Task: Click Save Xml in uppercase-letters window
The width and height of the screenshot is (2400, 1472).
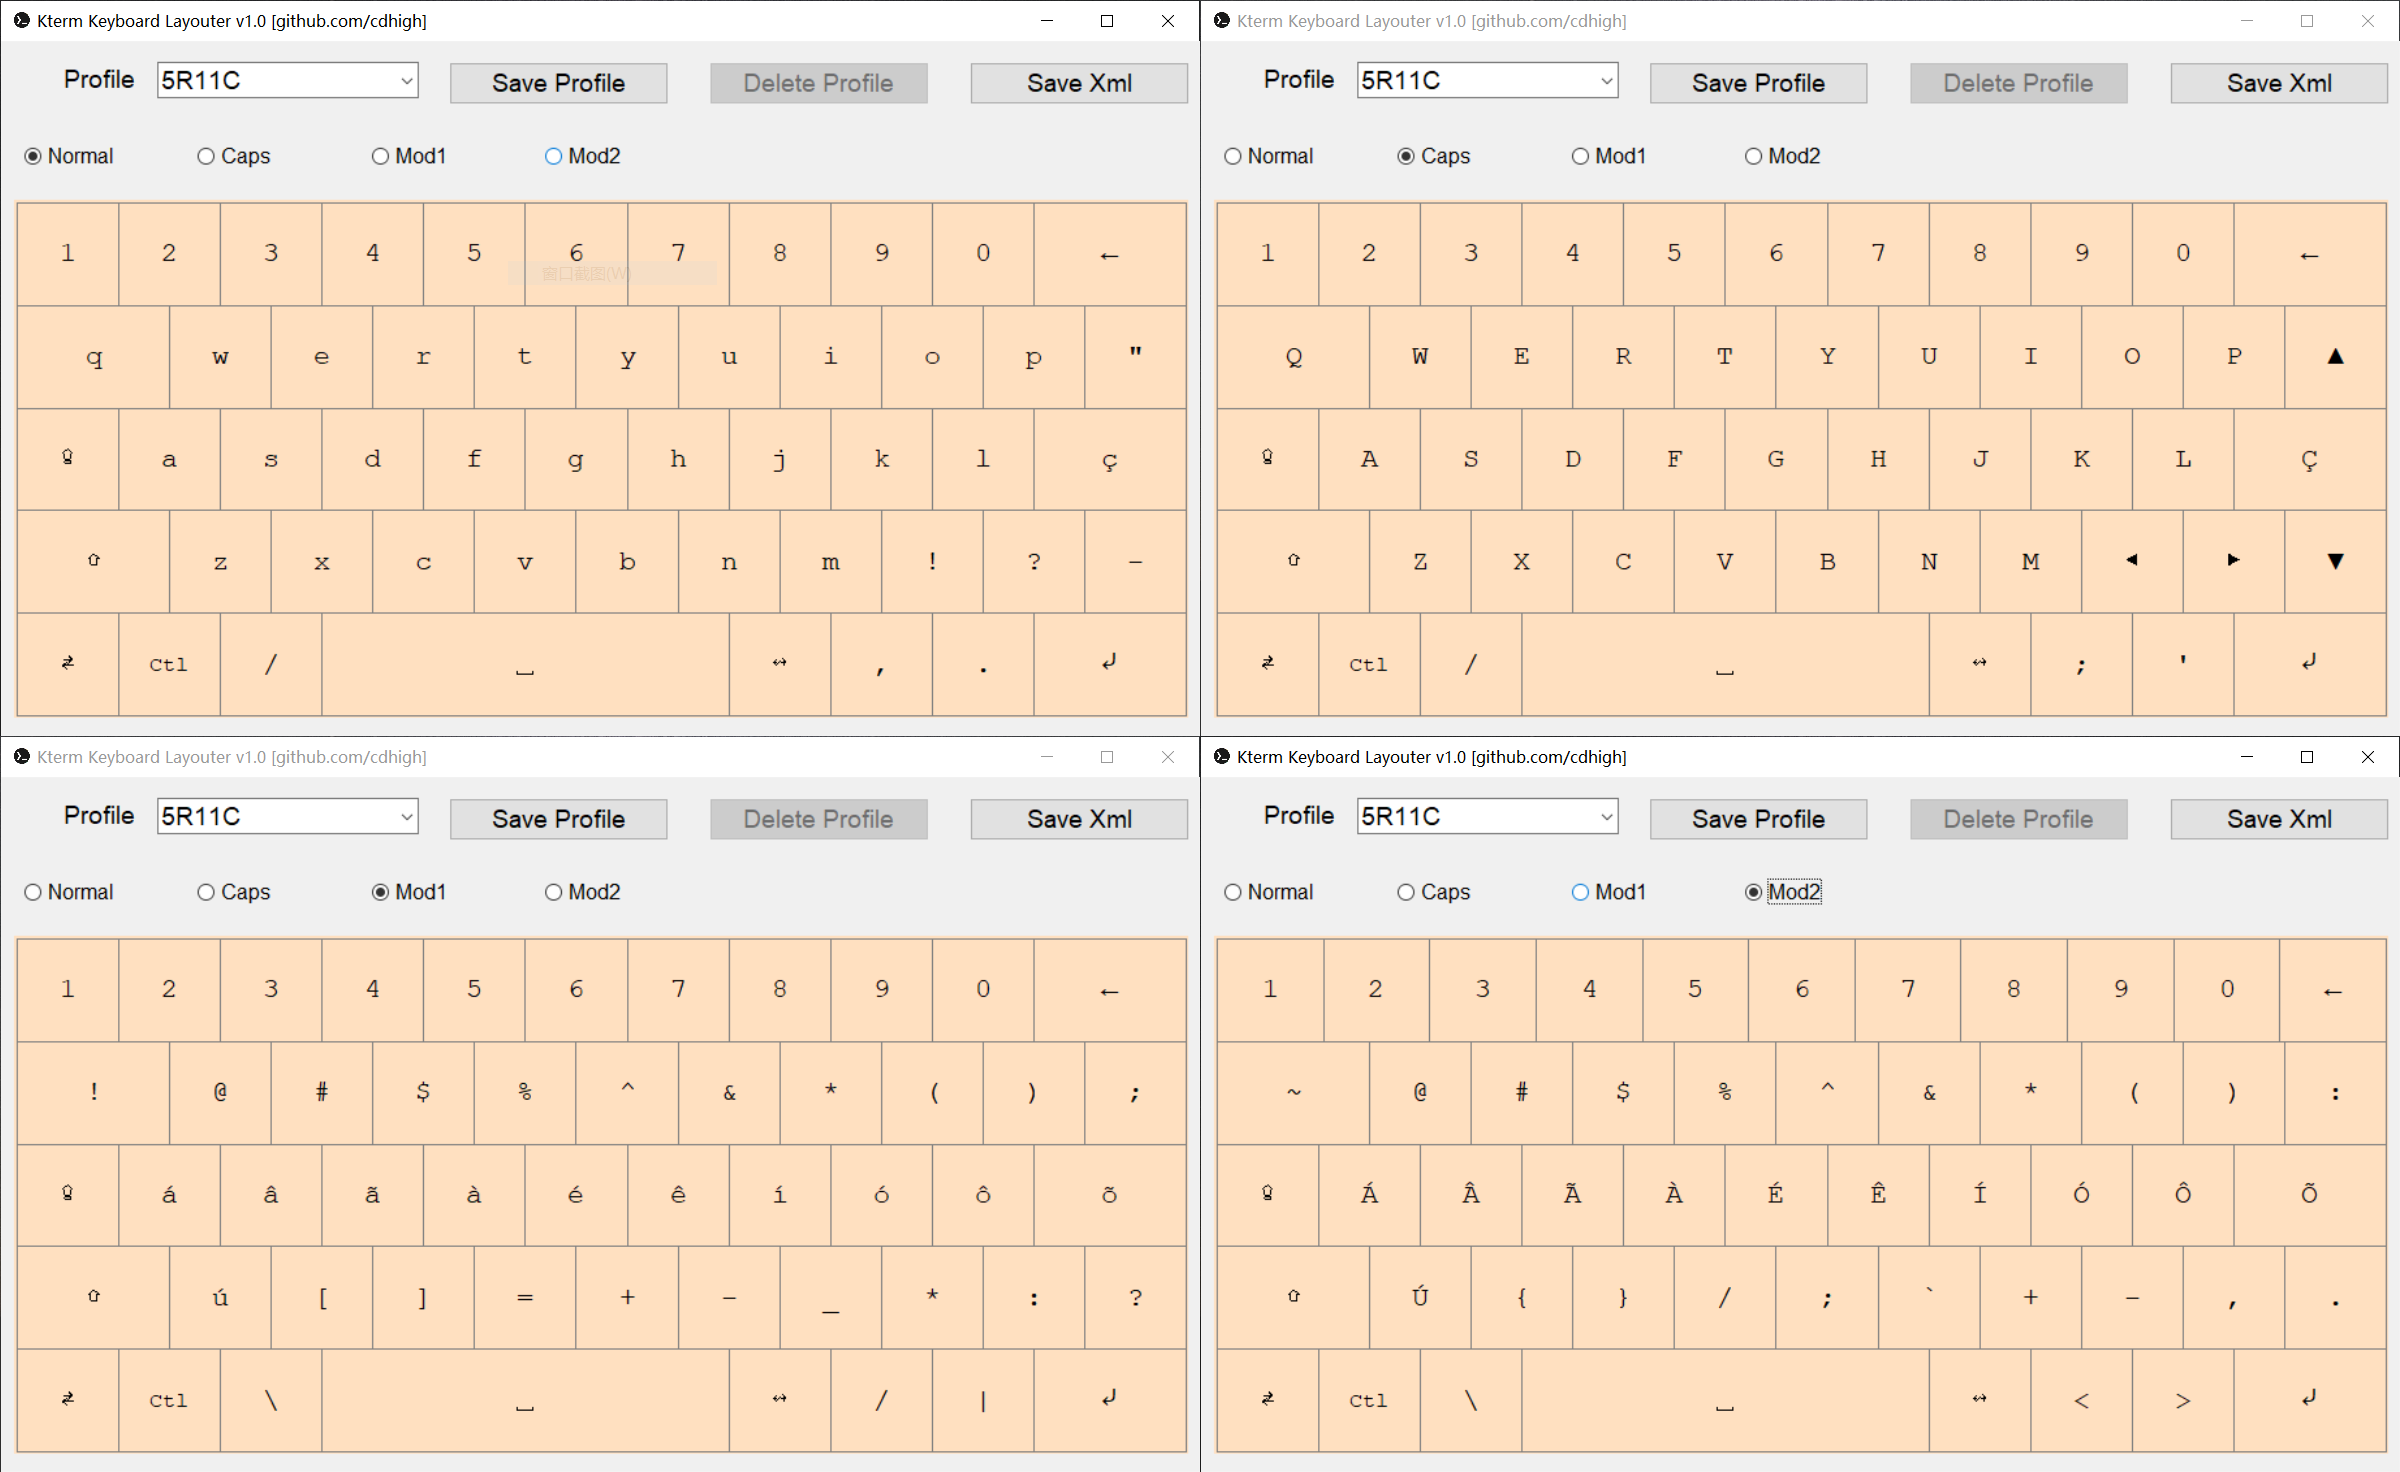Action: tap(2278, 83)
